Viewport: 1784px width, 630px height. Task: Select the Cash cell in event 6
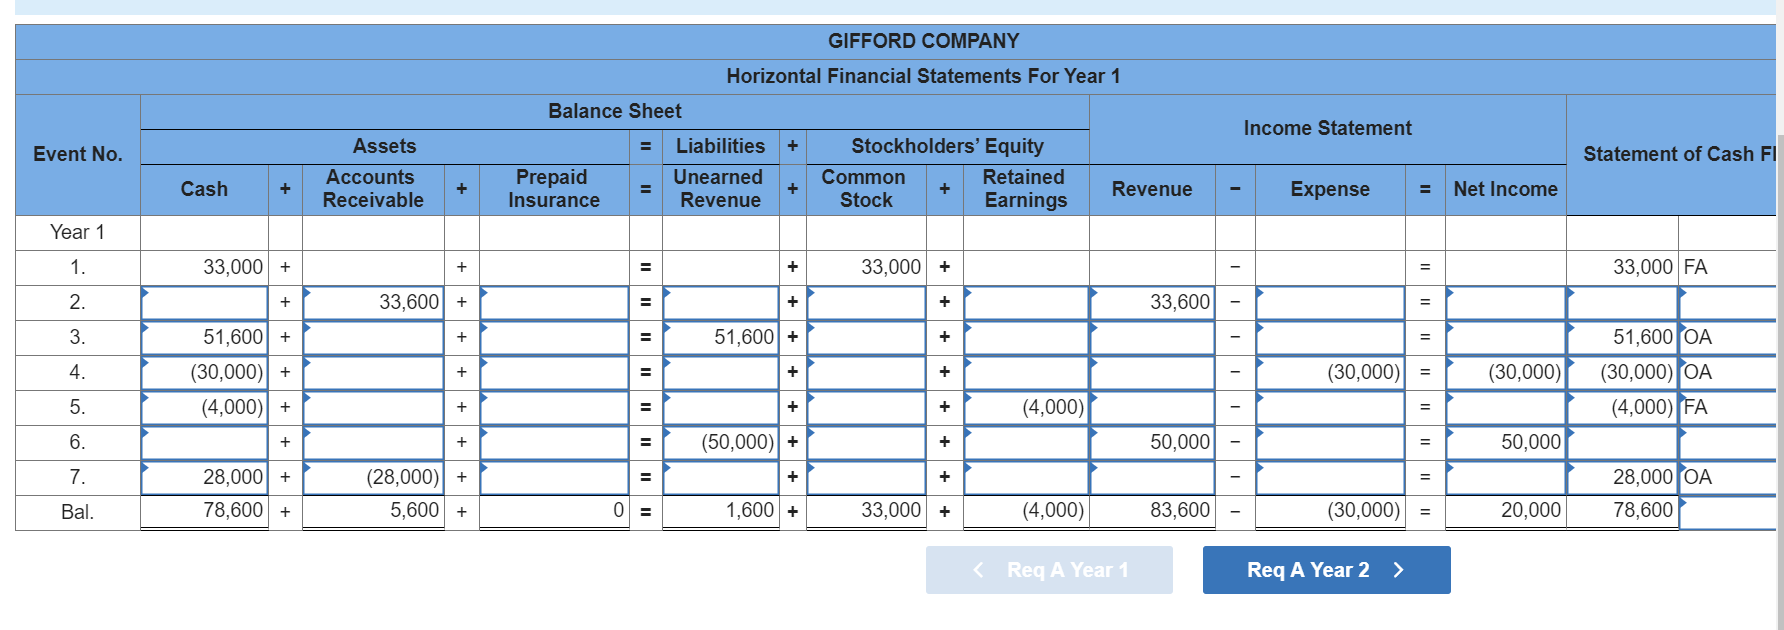click(204, 442)
